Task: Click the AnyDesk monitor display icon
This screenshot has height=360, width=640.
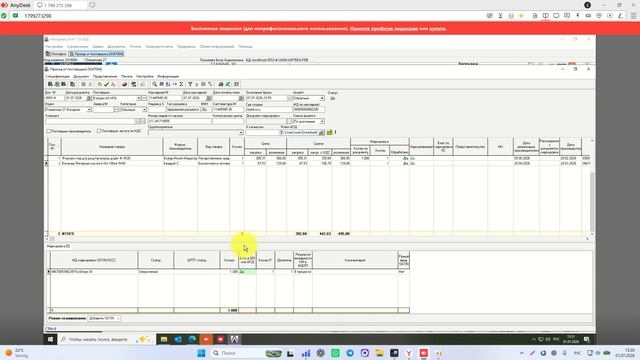Action: (556, 16)
